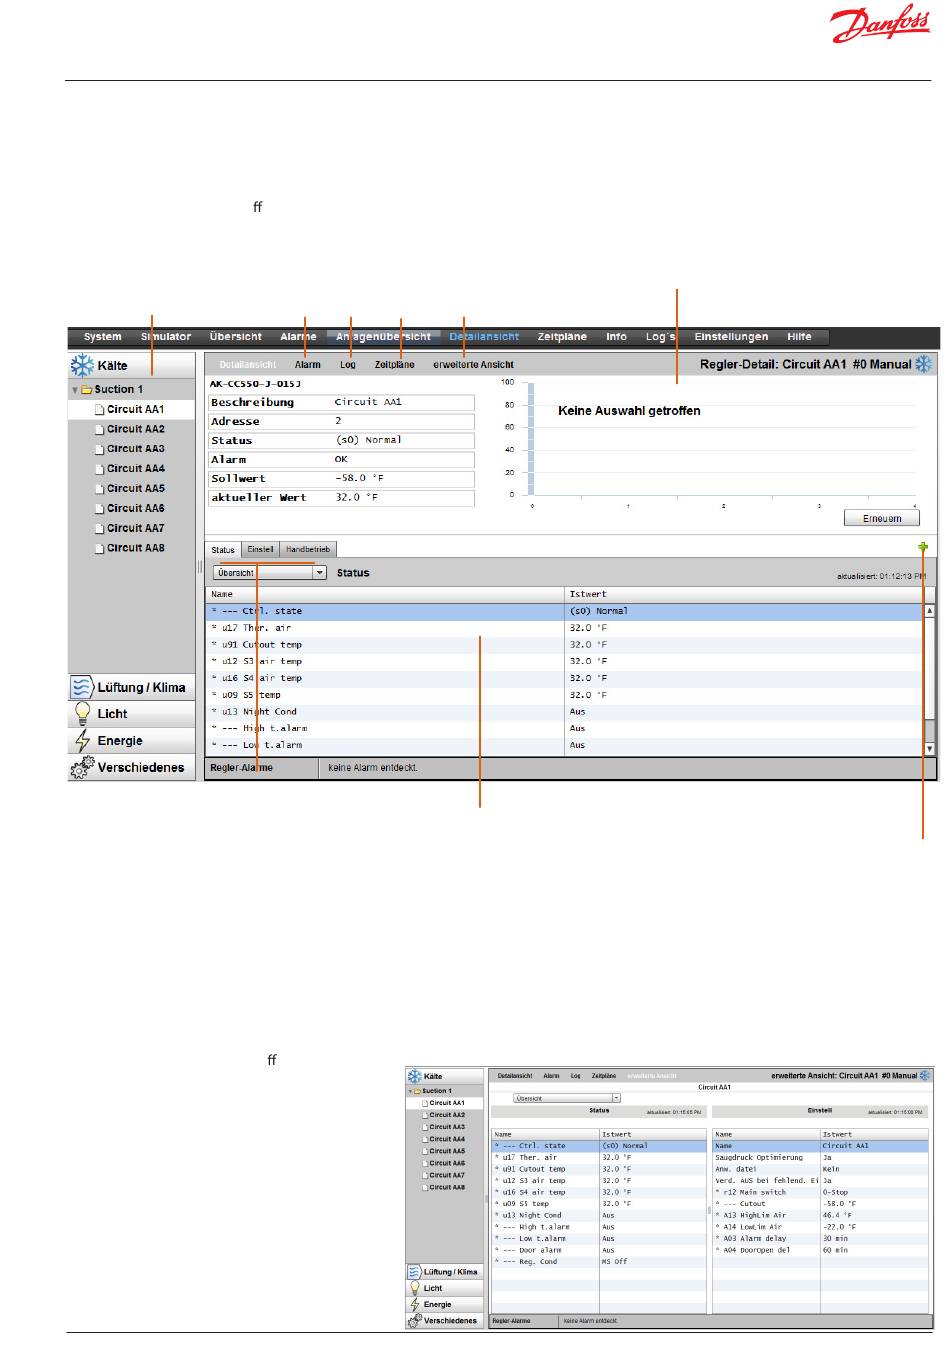Open Übersicht dropdown in lower erweiterte Ansicht screenshot
This screenshot has height=1369, width=950.
[616, 1098]
